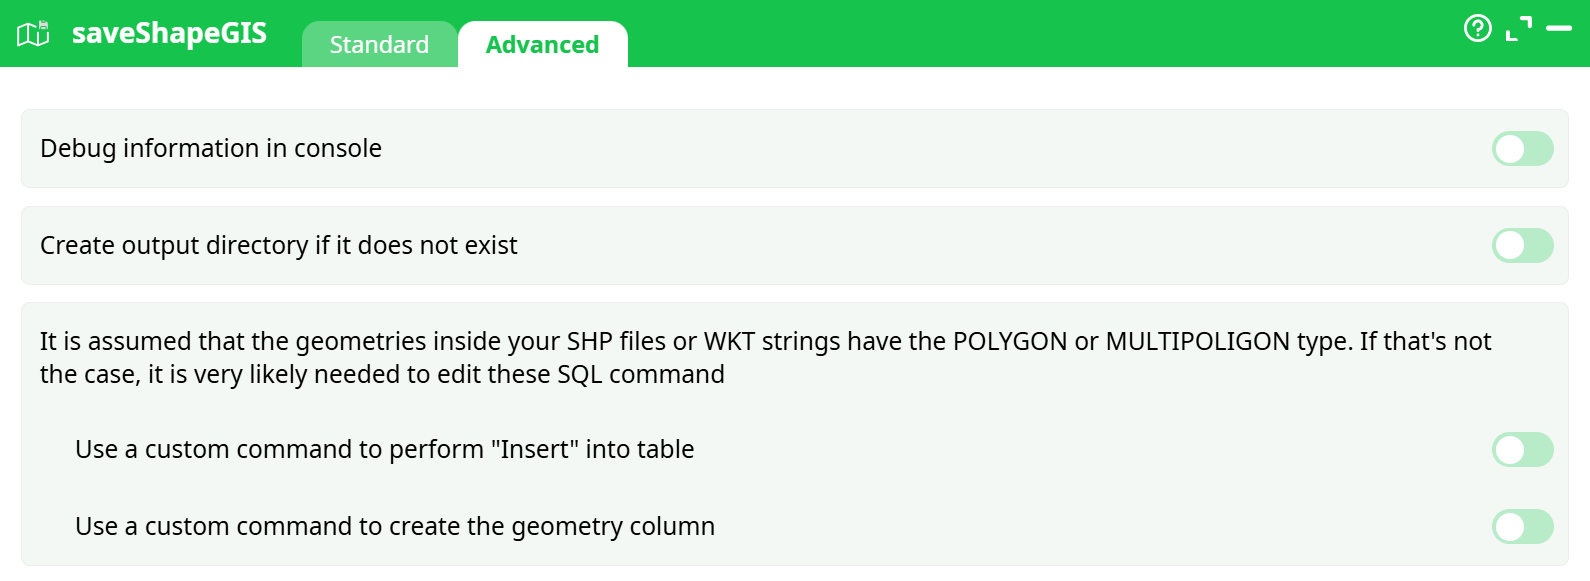
Task: Open the help question mark icon
Action: coord(1477,28)
